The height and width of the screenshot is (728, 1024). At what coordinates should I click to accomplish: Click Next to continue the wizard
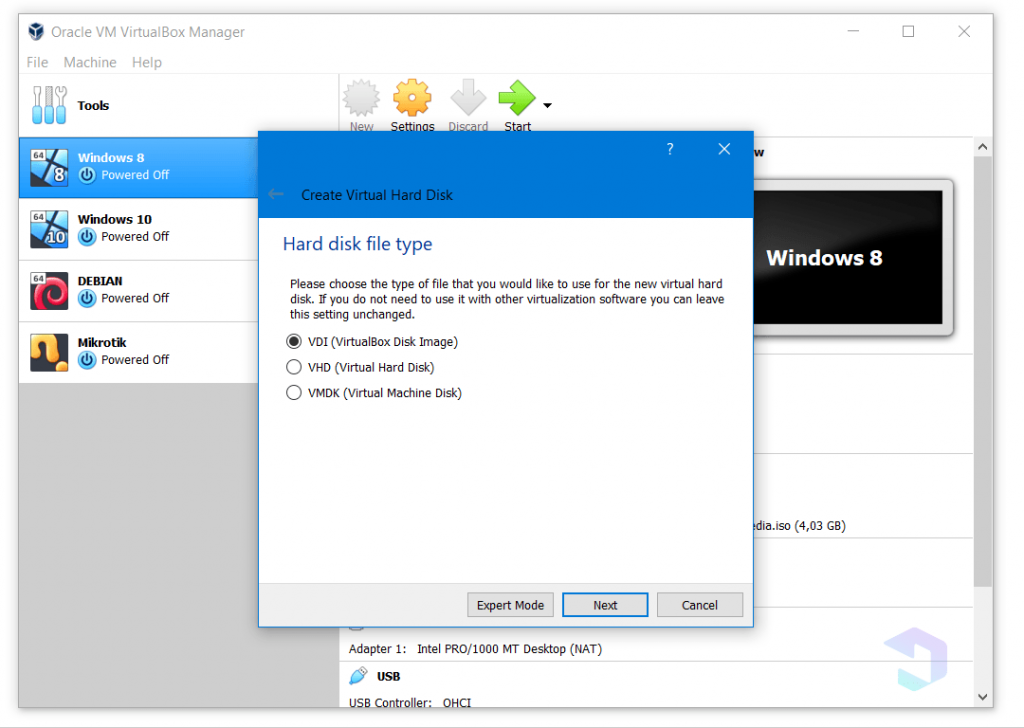(x=605, y=604)
